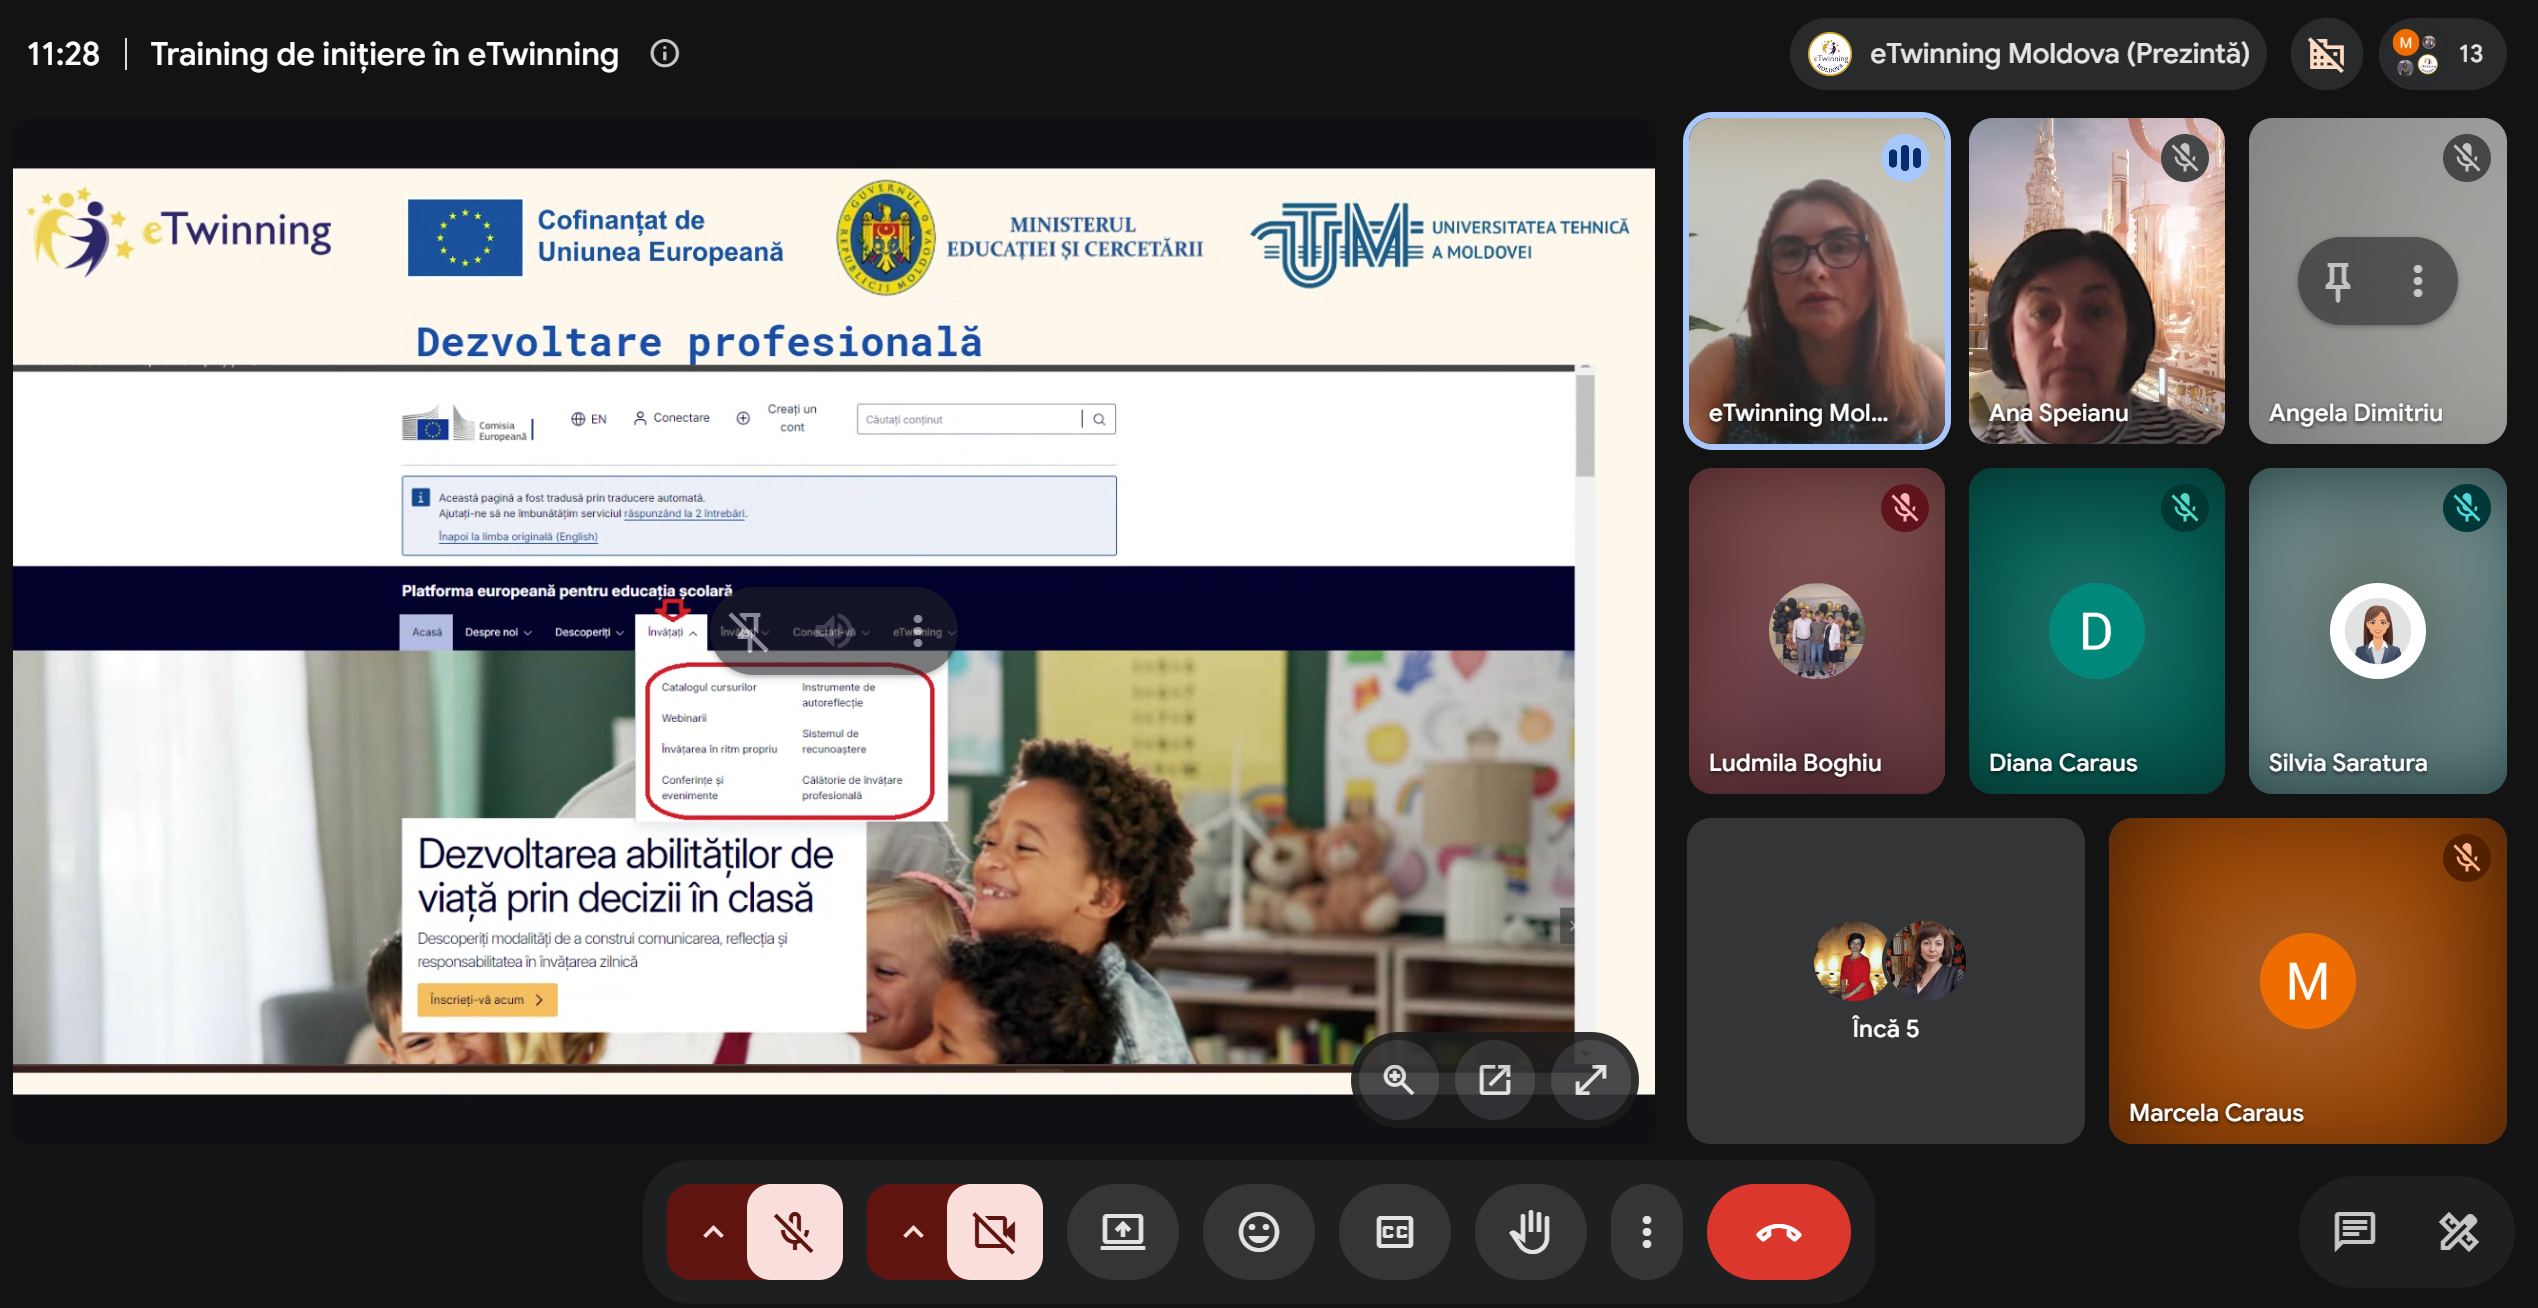Expand video settings chevron
Viewport: 2538px width, 1308px height.
[x=912, y=1231]
